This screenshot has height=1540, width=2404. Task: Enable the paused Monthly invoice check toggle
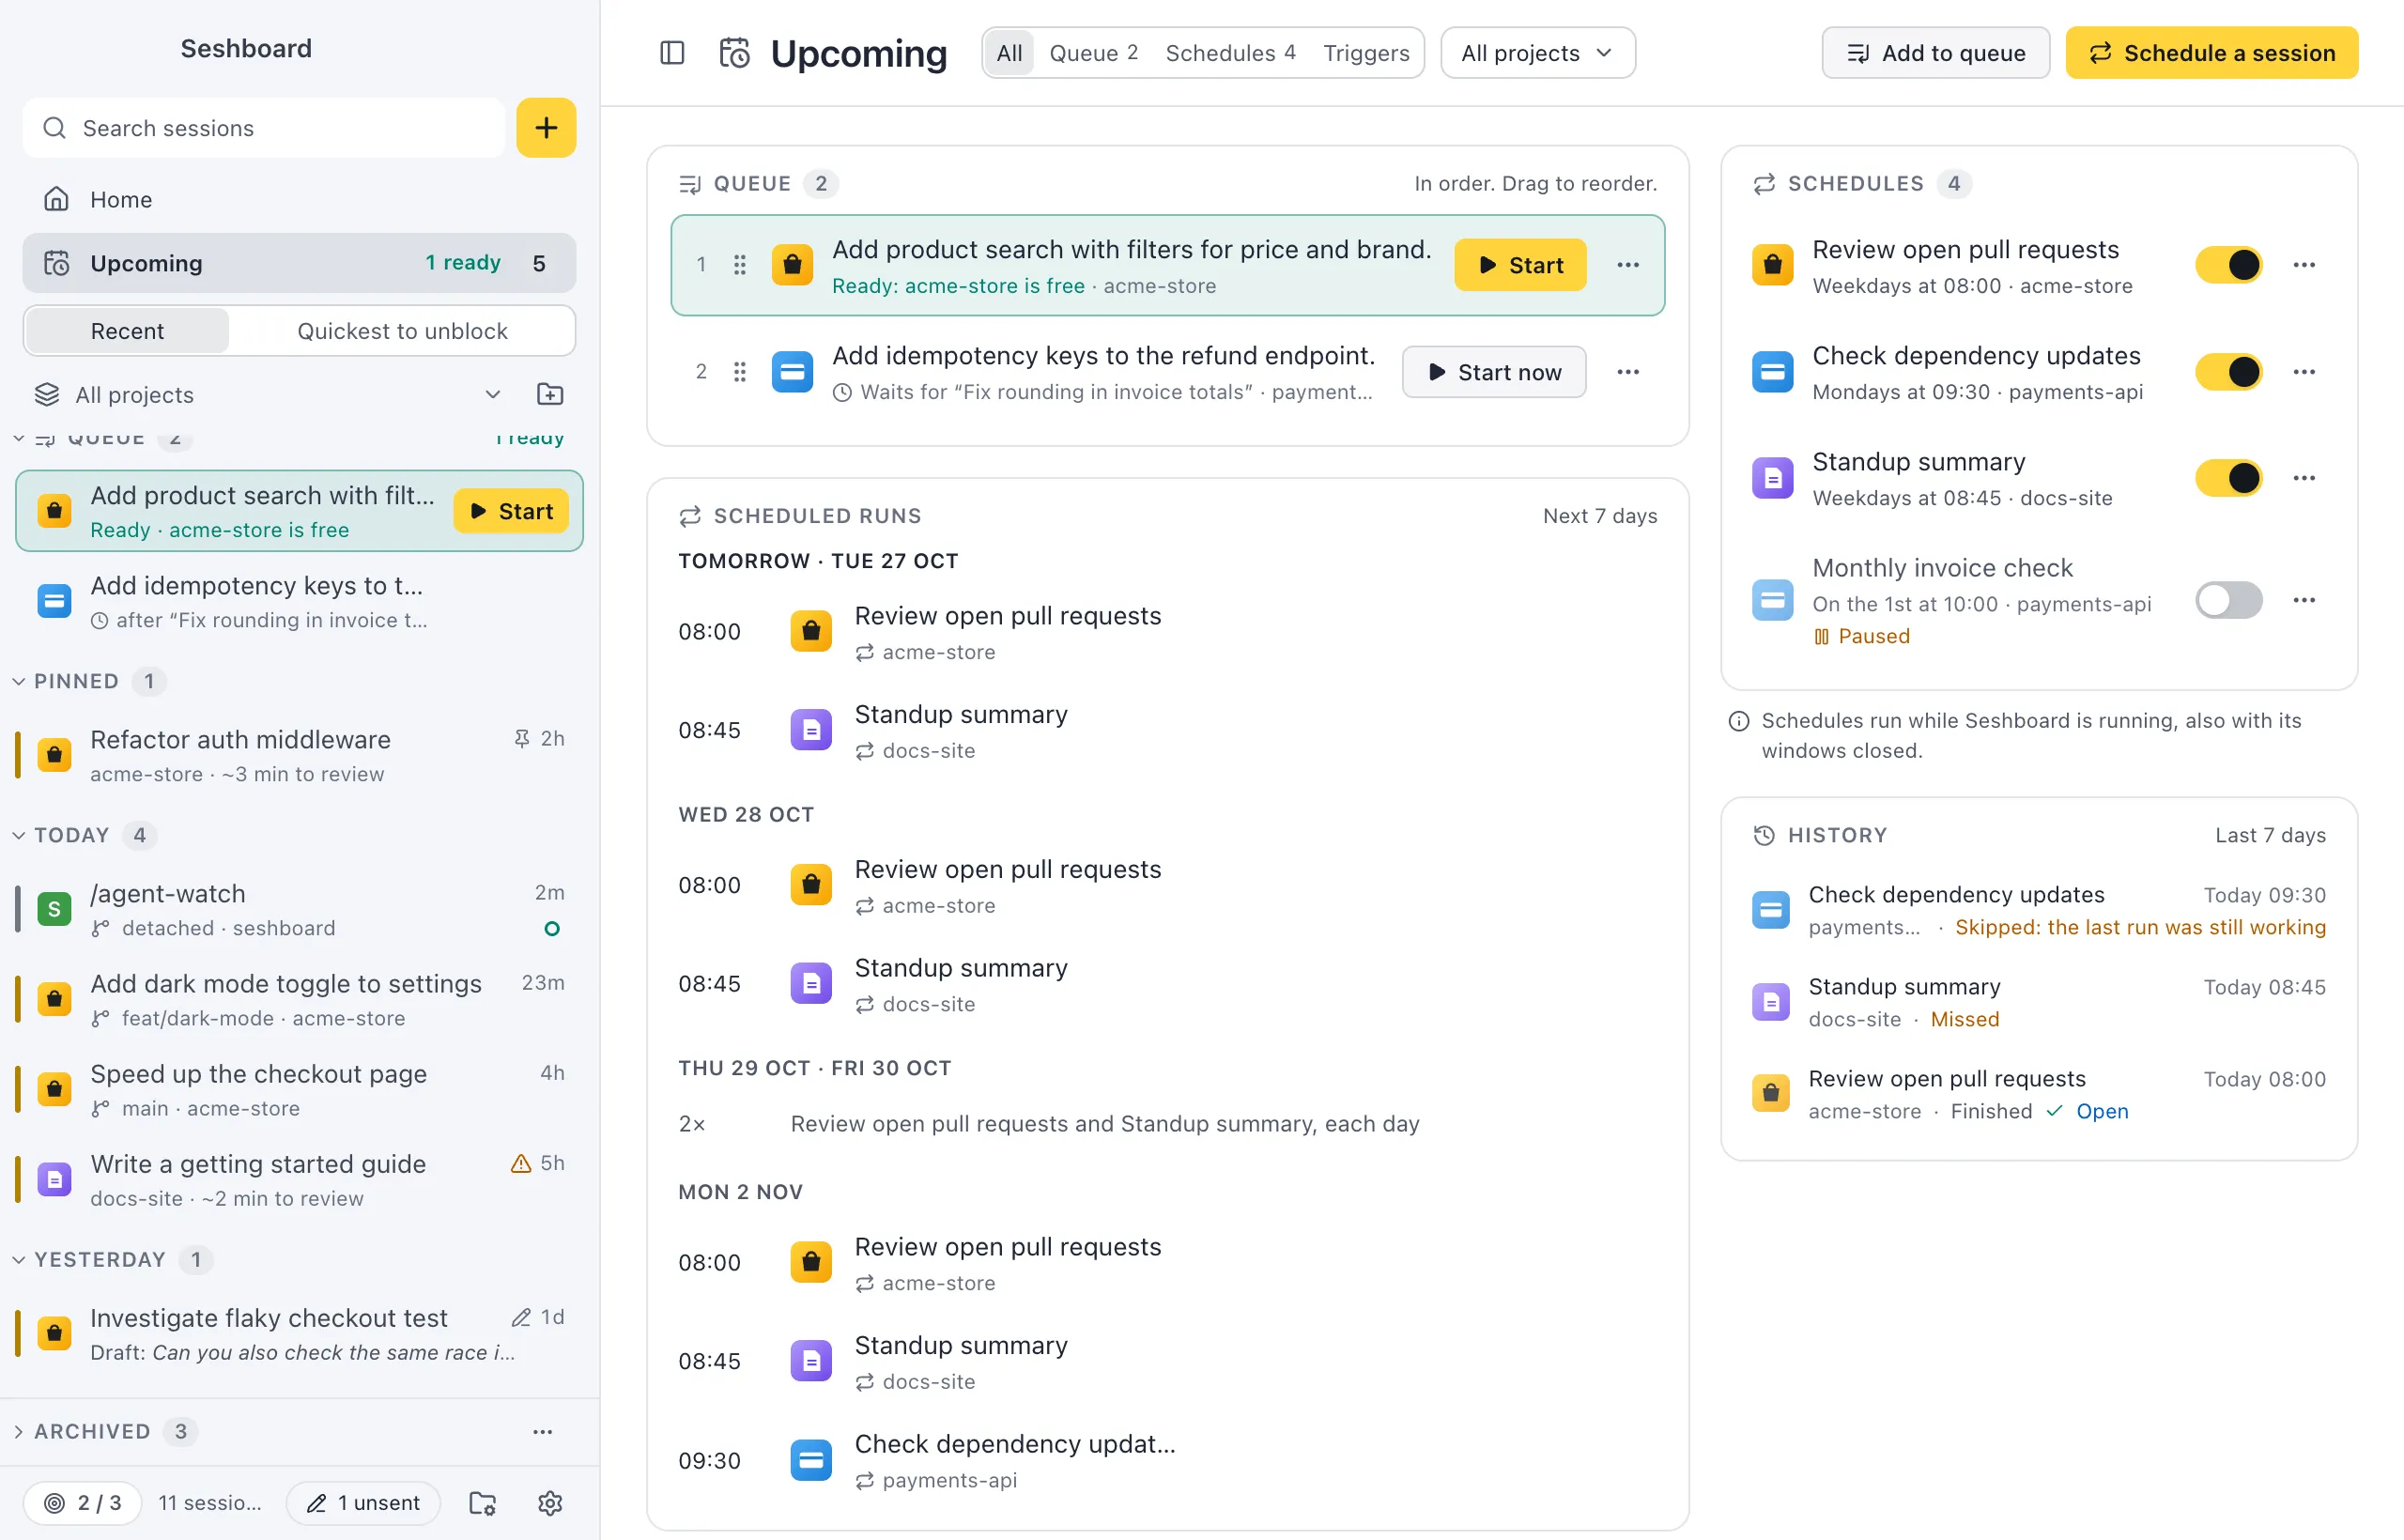pyautogui.click(x=2229, y=600)
